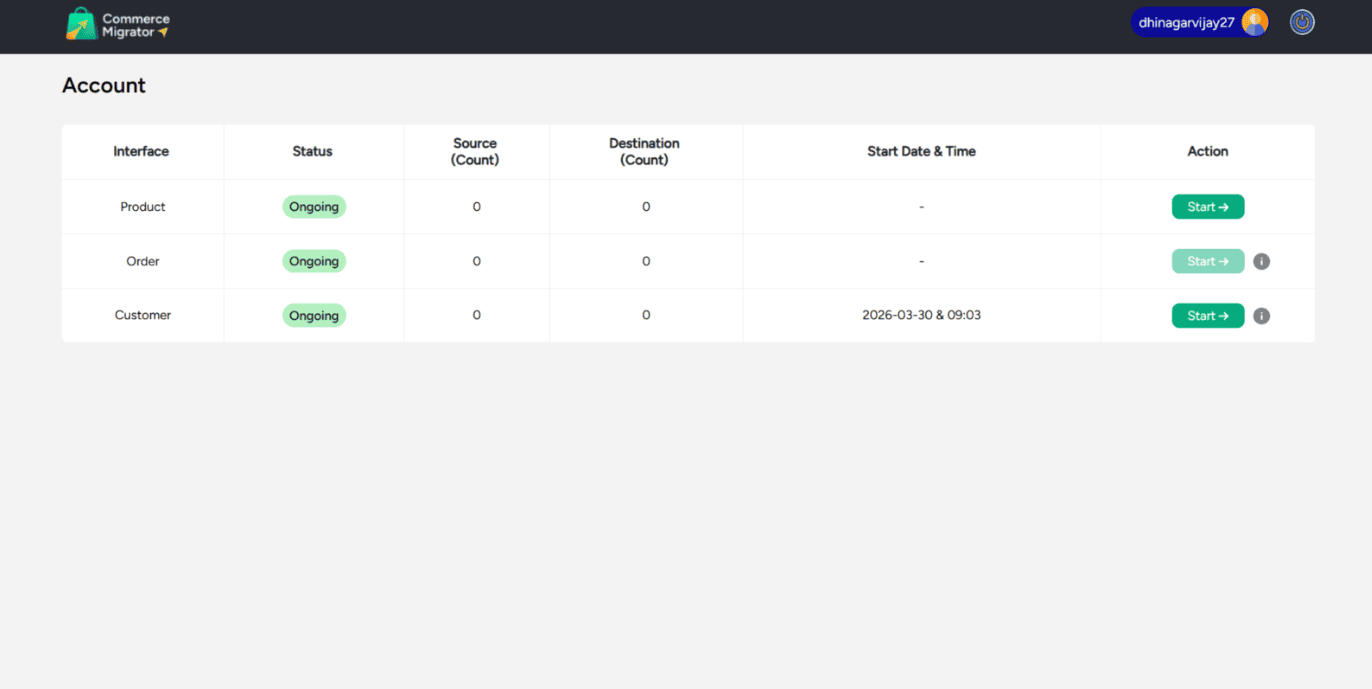Open the user avatar picture
The width and height of the screenshot is (1372, 689).
click(x=1254, y=22)
